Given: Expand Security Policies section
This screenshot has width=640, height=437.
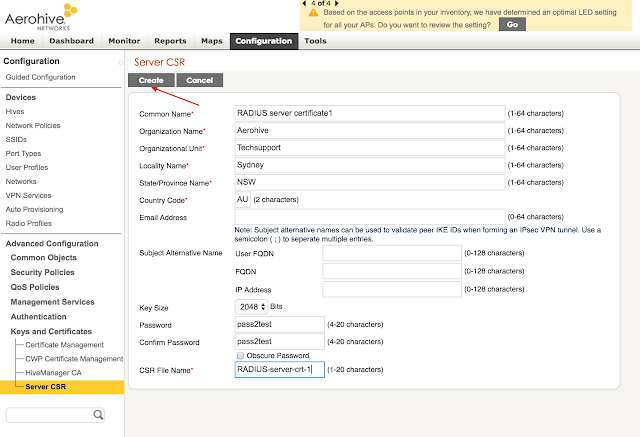Looking at the screenshot, I should coord(42,272).
